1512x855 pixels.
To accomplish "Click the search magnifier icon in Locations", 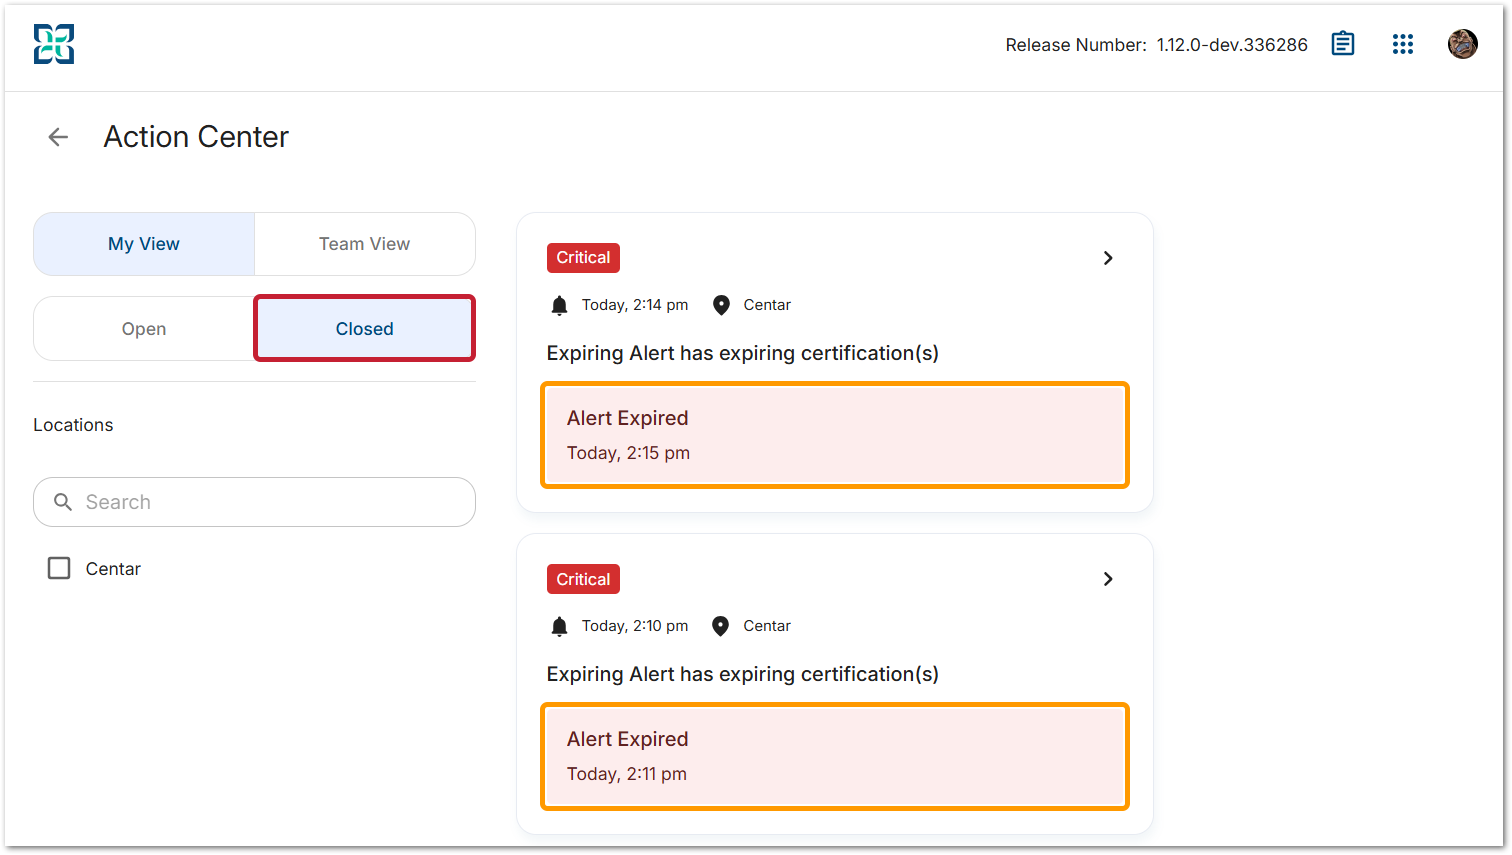I will [x=63, y=502].
